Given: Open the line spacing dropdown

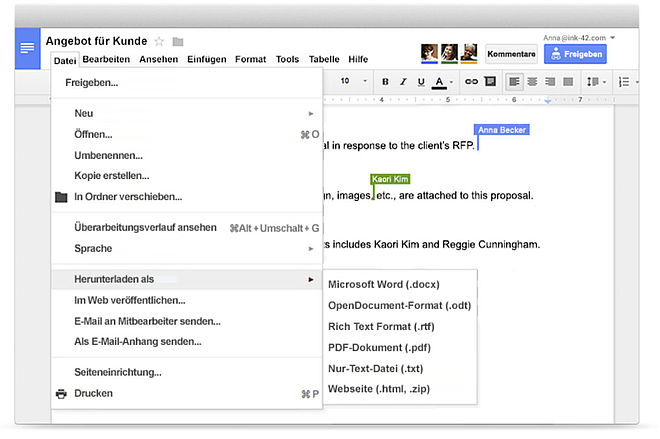Looking at the screenshot, I should [x=596, y=82].
